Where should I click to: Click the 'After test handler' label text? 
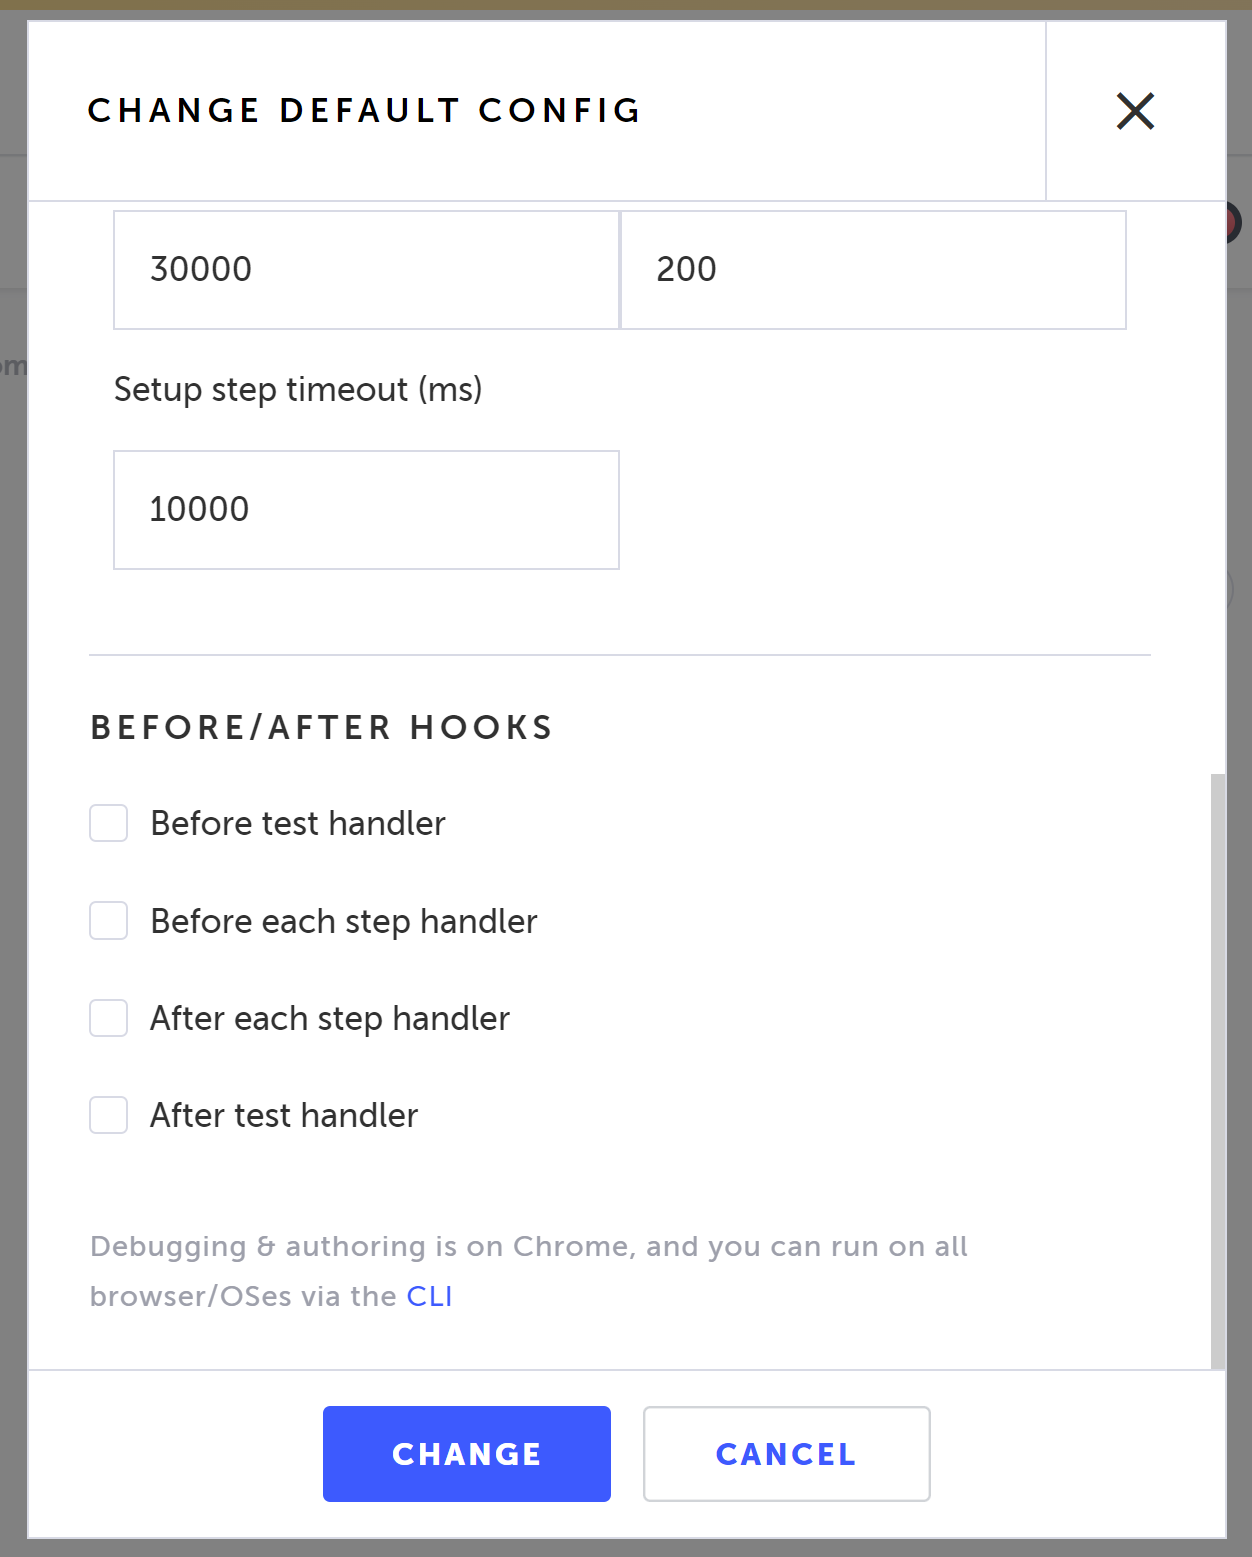(284, 1115)
